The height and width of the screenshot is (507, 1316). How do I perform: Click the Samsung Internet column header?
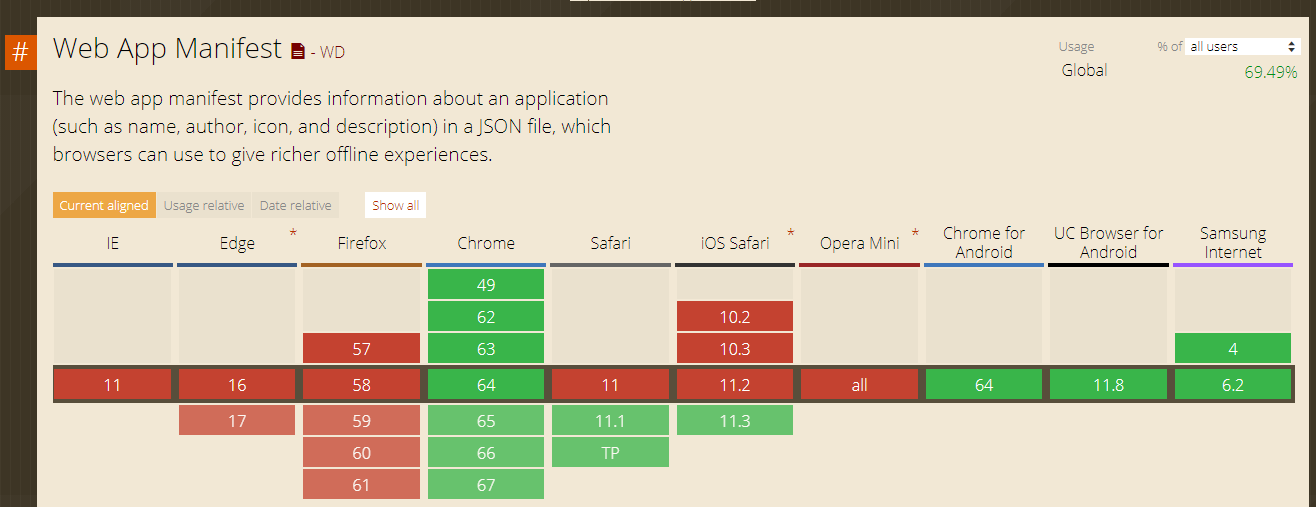pyautogui.click(x=1233, y=242)
